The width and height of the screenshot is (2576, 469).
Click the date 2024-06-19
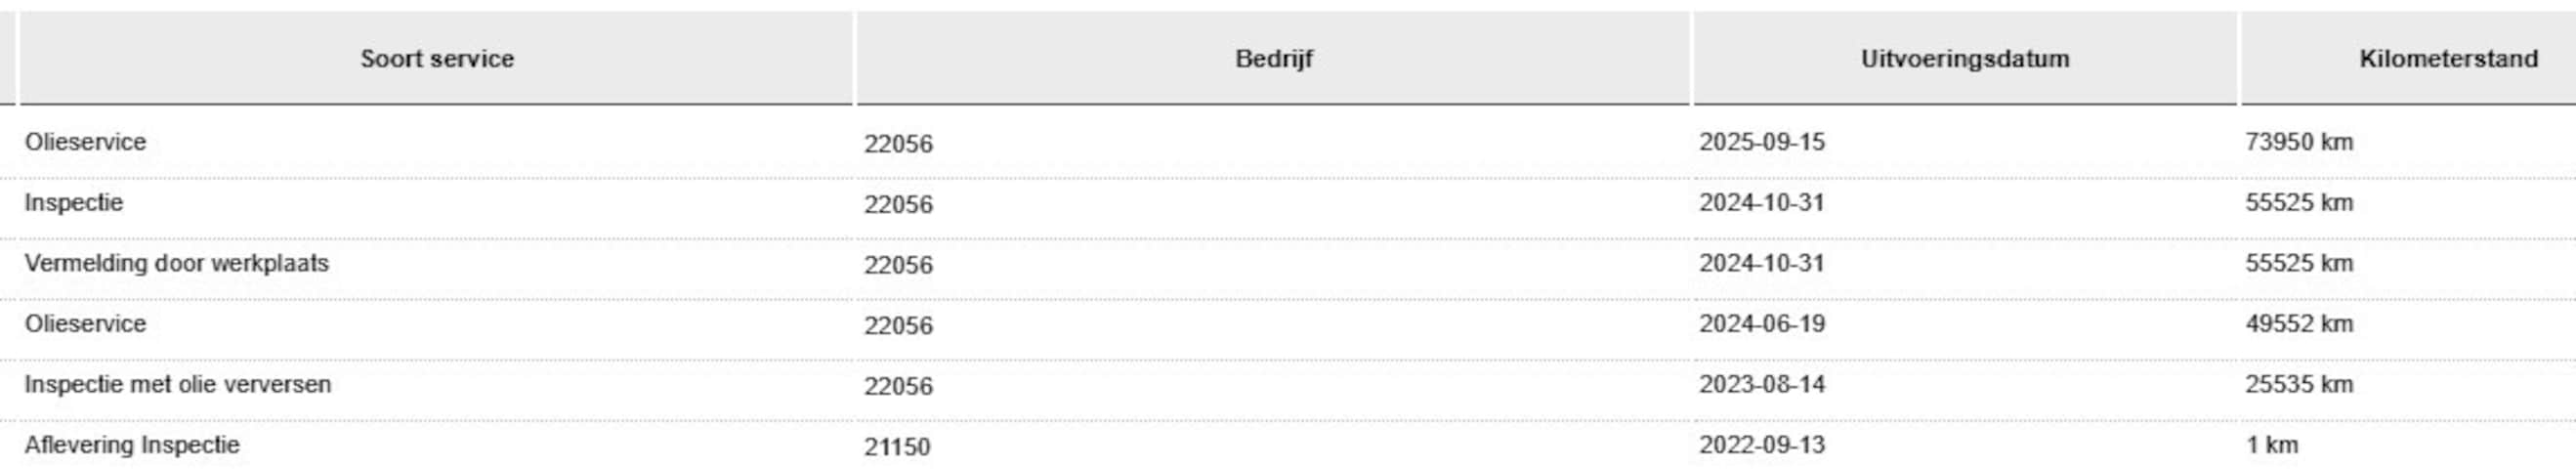(1761, 324)
